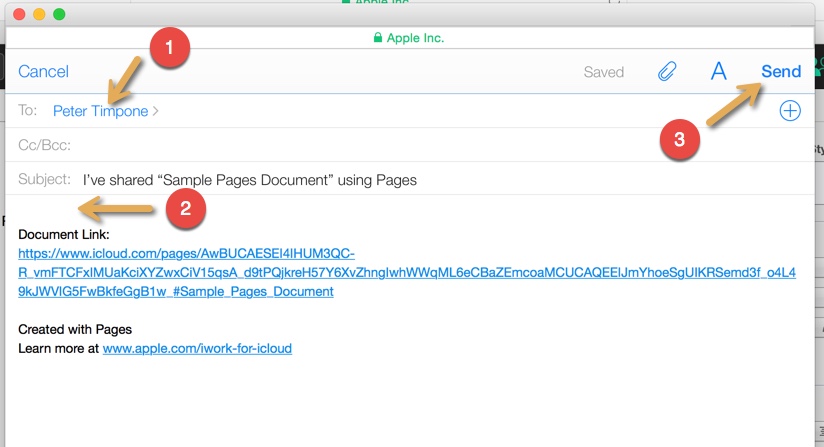824x447 pixels.
Task: Open the icloud.com pages document link
Action: (407, 272)
